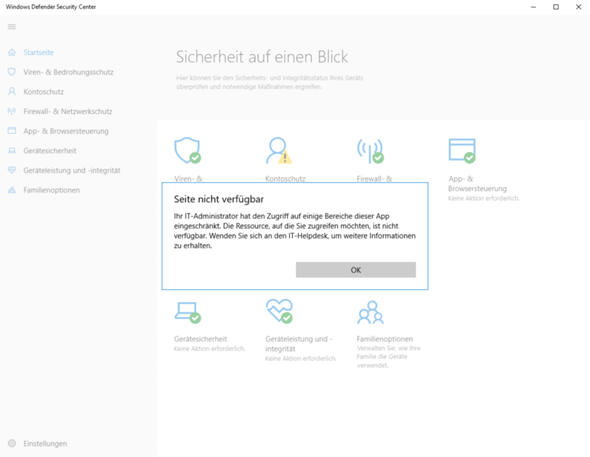Viewport: 590px width, 457px height.
Task: Open the Geräteleistung und -integrität heart tile icon
Action: [279, 311]
